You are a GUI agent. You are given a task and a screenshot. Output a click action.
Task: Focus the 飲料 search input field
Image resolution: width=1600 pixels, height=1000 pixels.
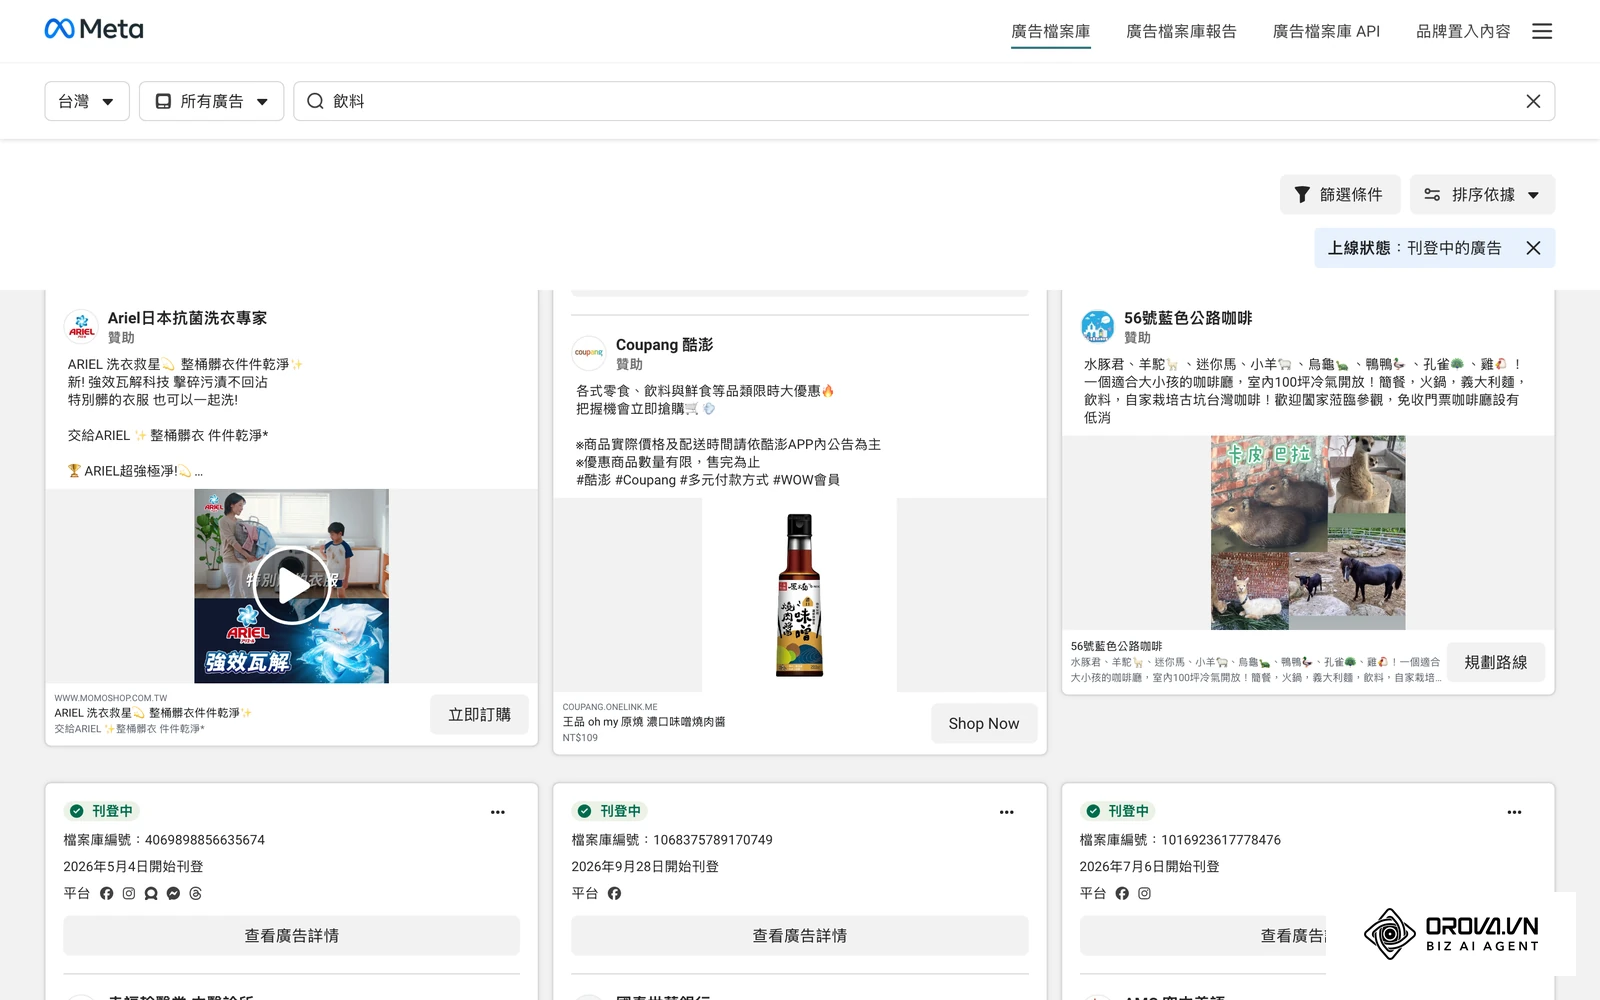924,101
